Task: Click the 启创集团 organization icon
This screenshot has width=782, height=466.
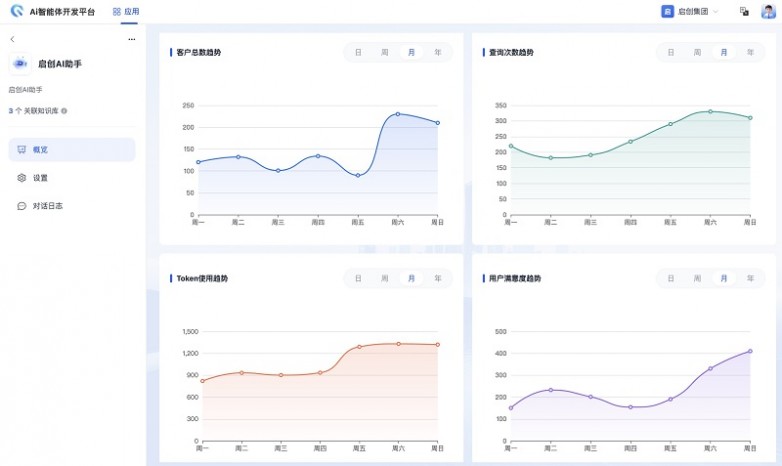Action: [667, 11]
